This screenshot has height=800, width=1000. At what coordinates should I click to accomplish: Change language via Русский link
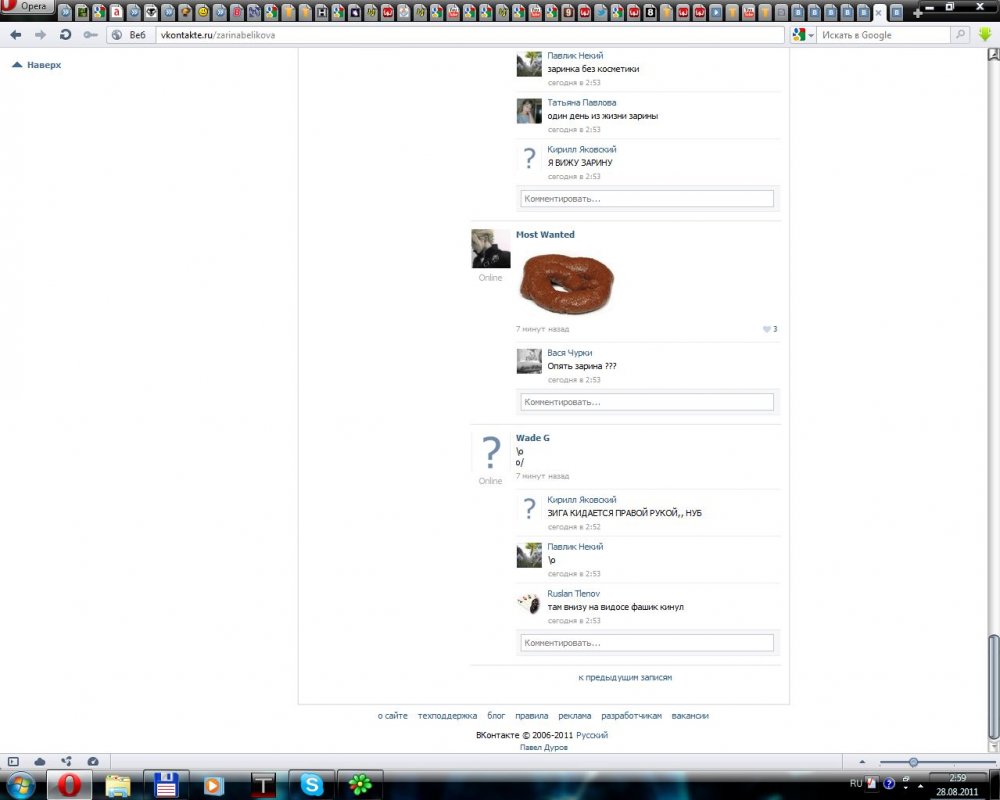pos(592,735)
